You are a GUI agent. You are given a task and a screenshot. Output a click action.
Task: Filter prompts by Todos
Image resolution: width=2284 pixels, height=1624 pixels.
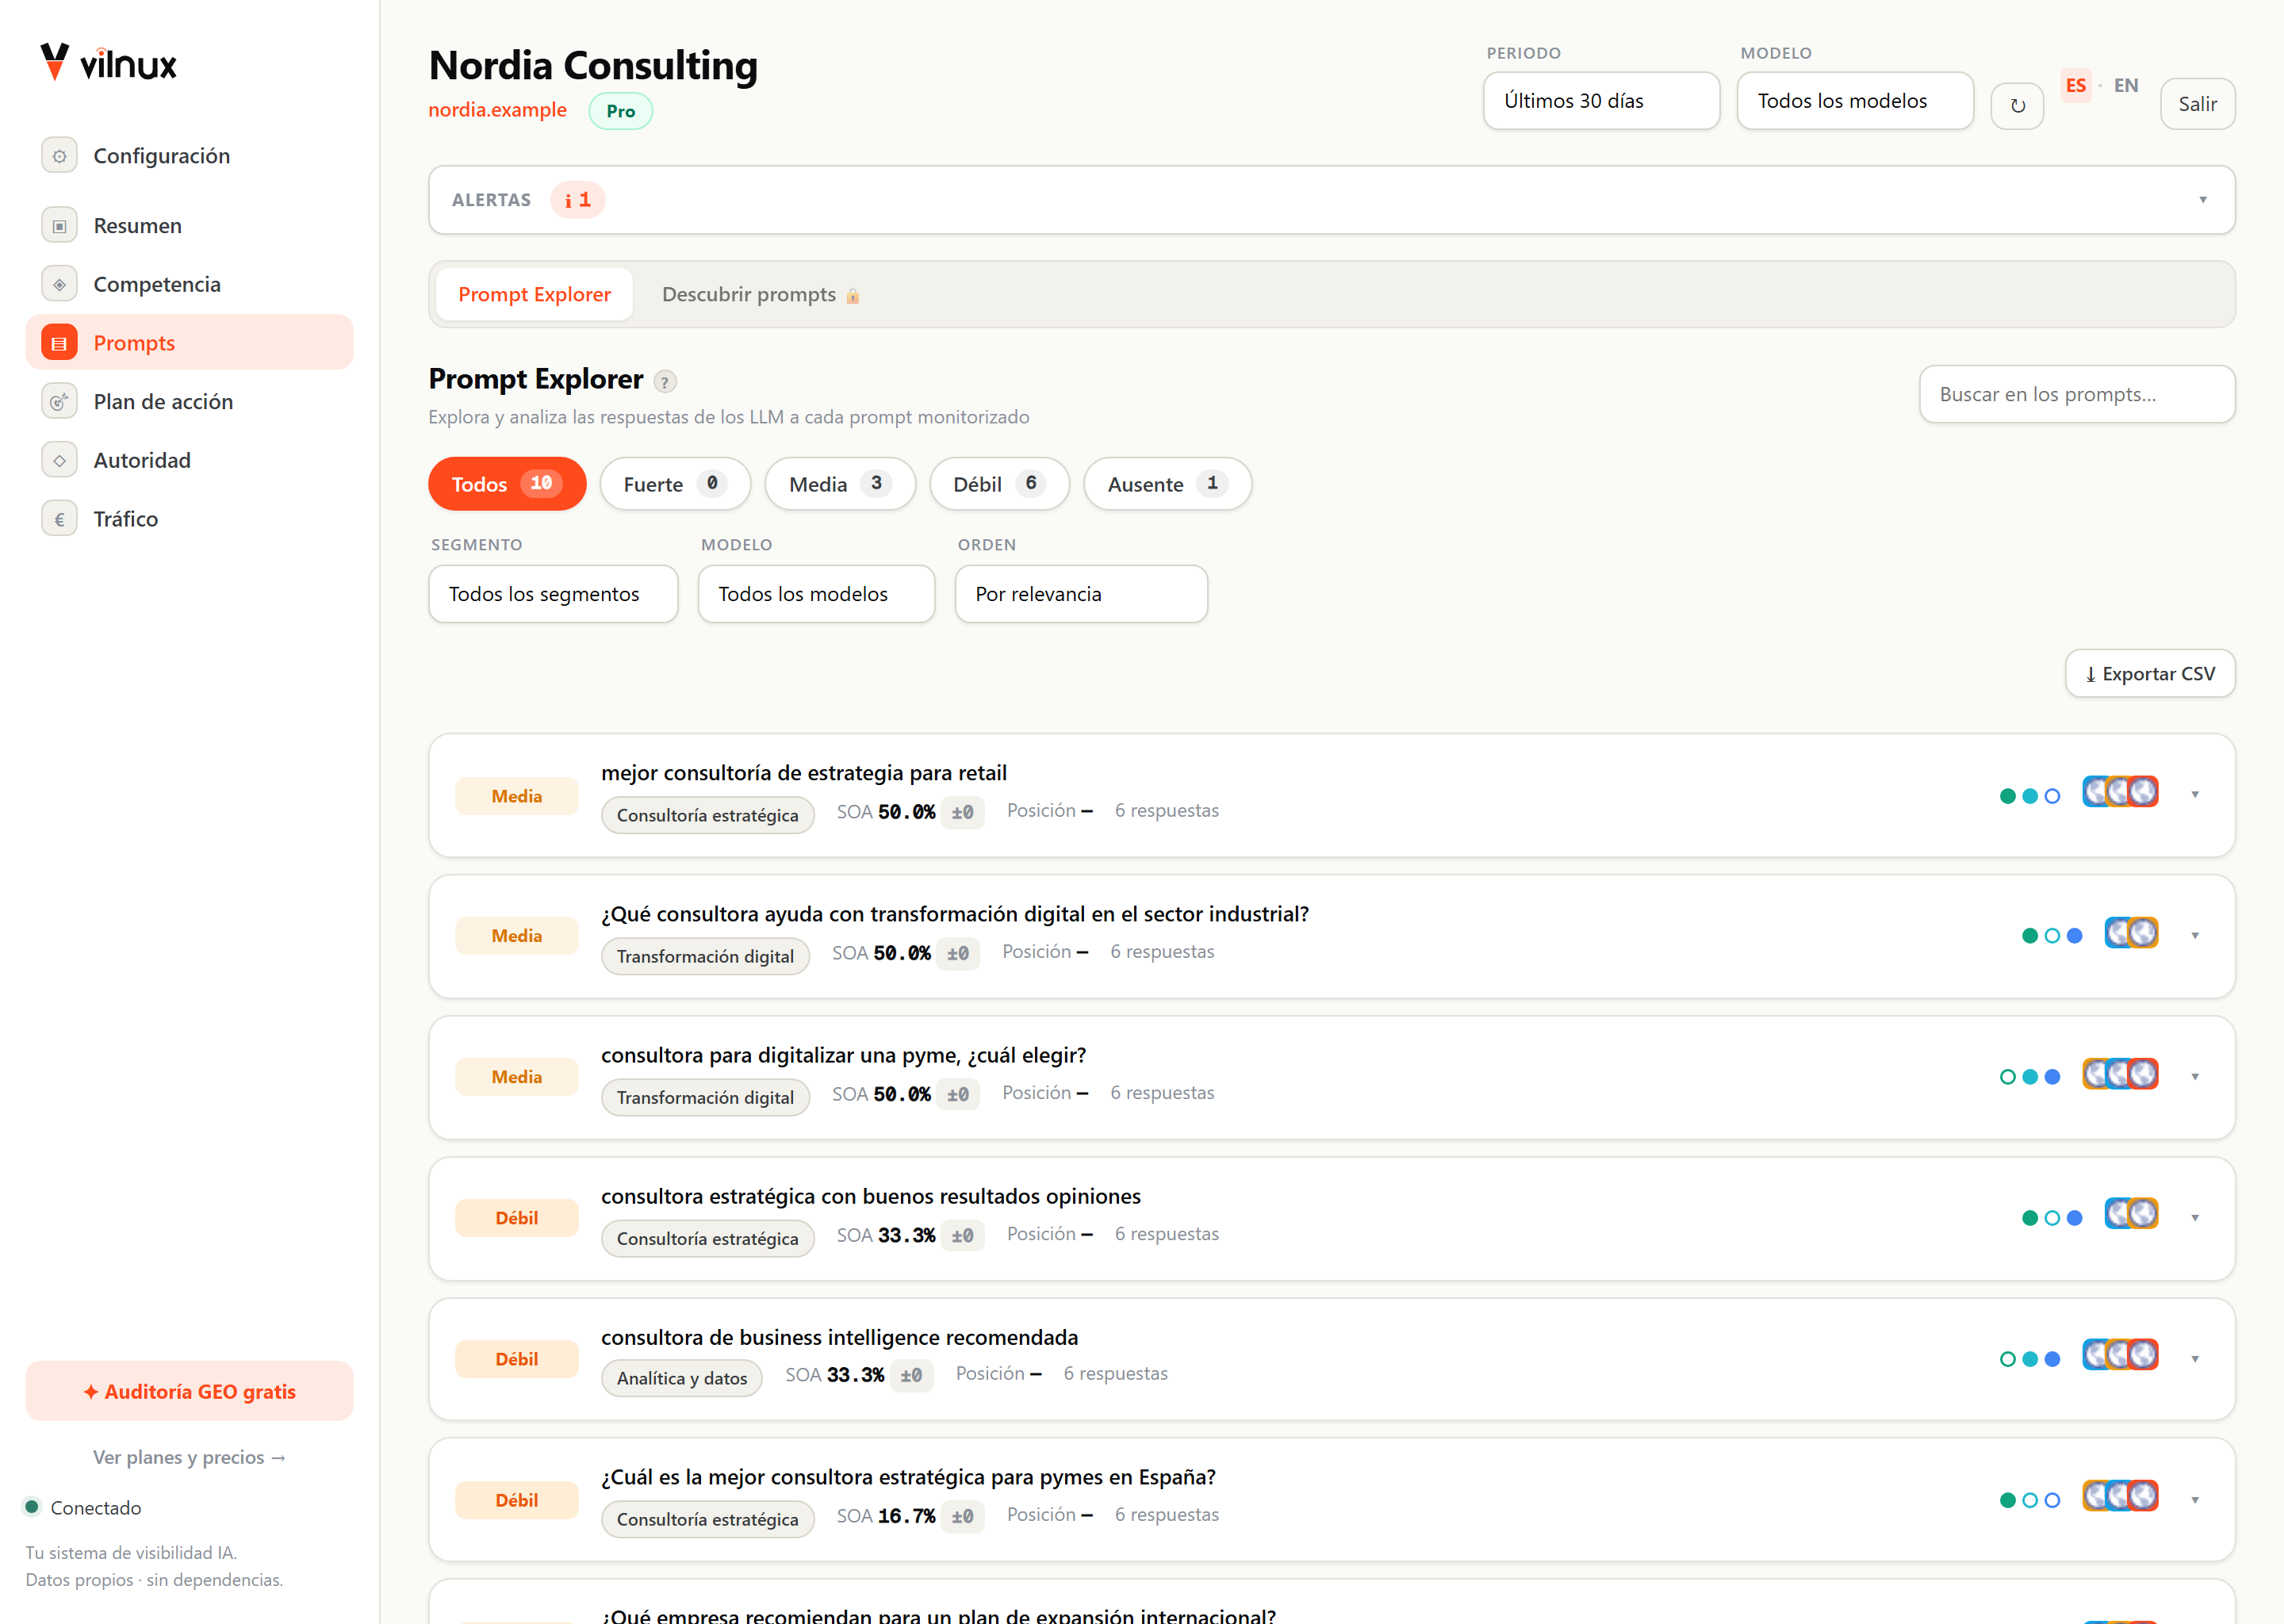[x=507, y=484]
